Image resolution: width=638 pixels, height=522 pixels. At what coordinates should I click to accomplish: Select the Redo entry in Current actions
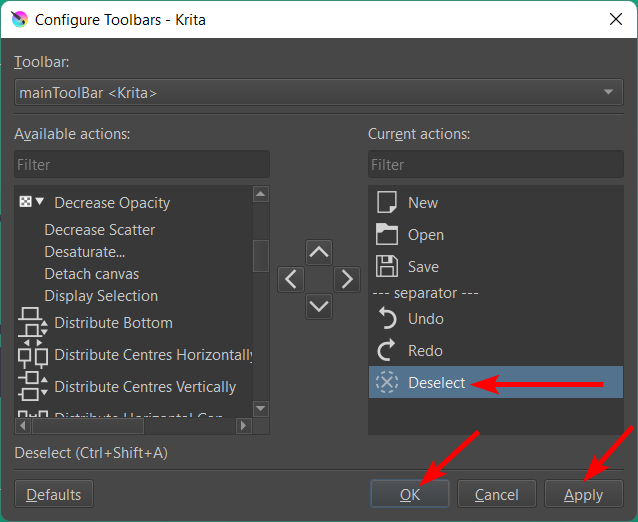point(496,350)
